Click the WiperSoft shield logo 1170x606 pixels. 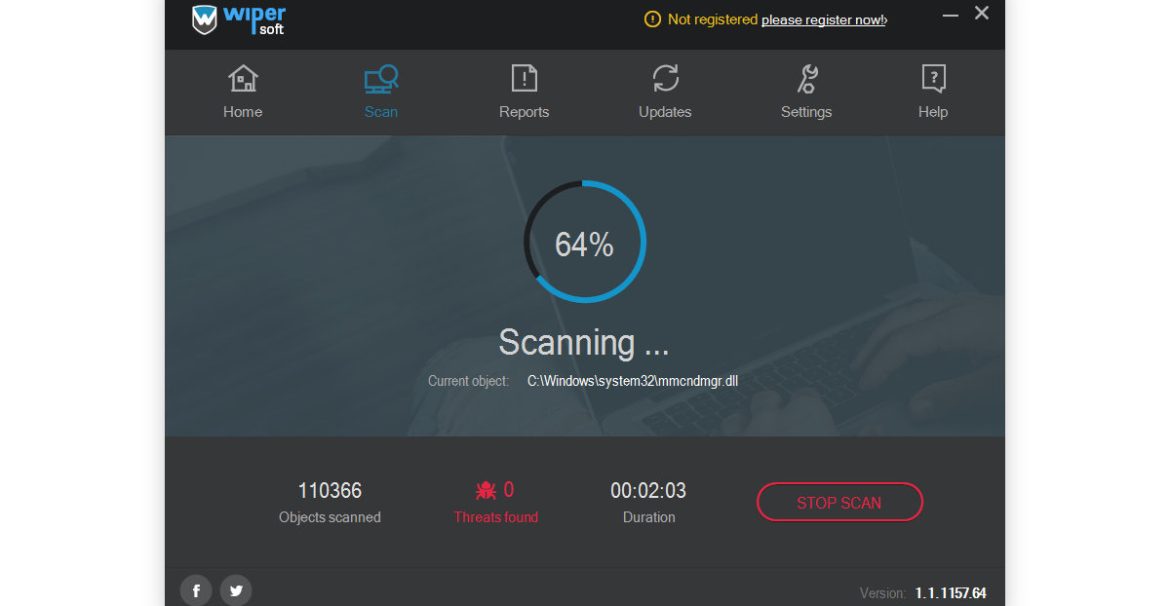(204, 19)
